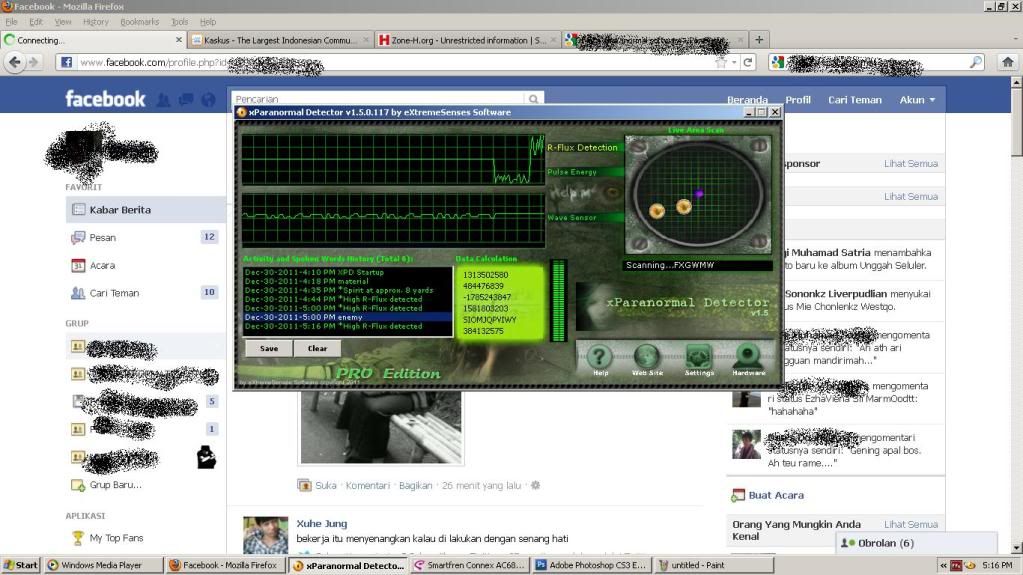Open Help in xParanormal Detector
This screenshot has height=575, width=1023.
click(x=599, y=359)
